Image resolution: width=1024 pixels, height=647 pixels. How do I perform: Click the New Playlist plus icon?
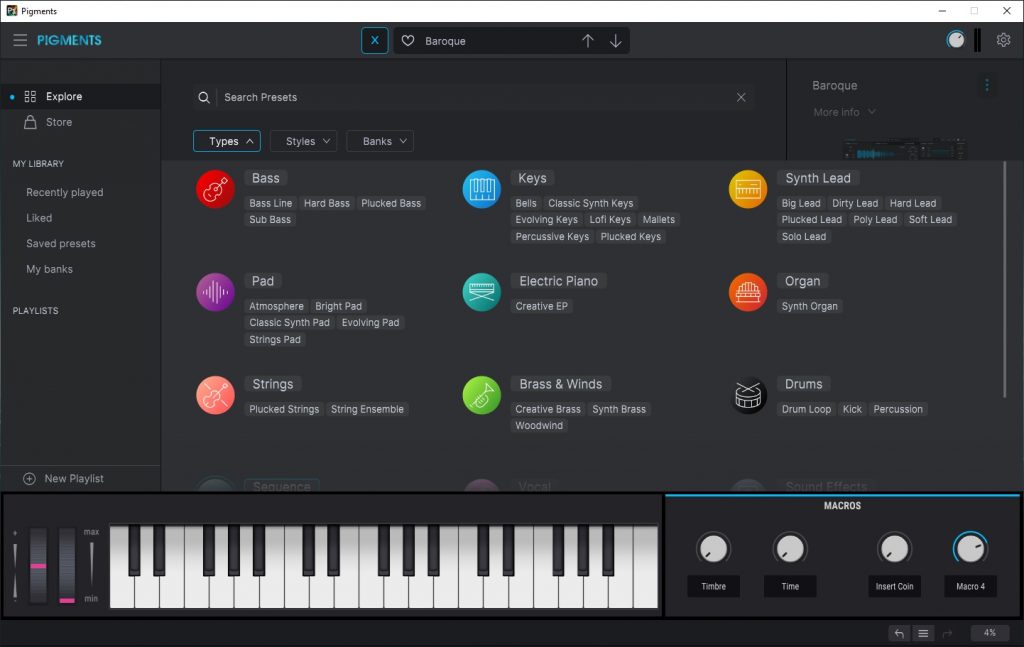[29, 479]
